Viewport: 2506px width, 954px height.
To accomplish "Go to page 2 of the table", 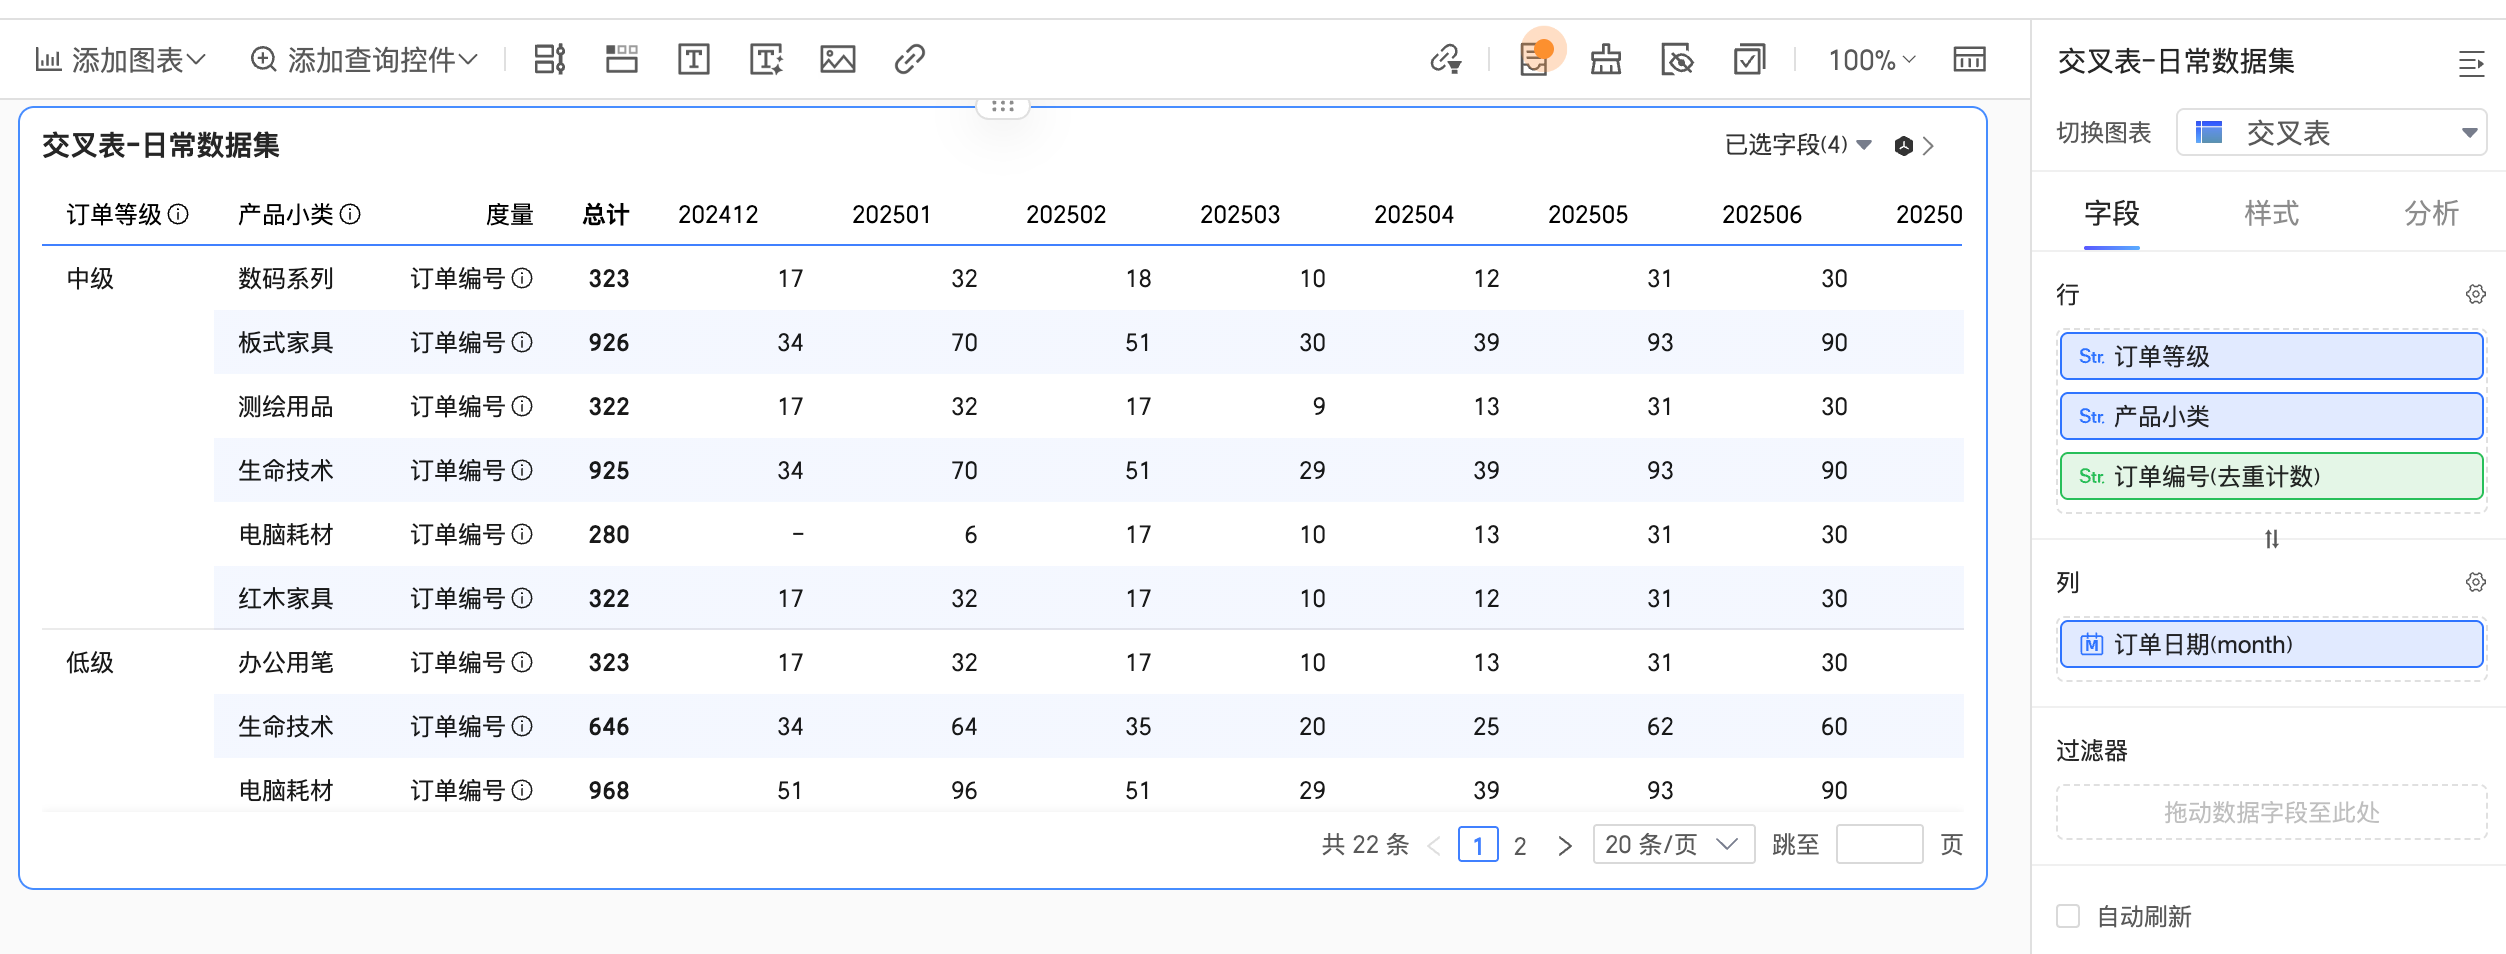I will pos(1519,846).
